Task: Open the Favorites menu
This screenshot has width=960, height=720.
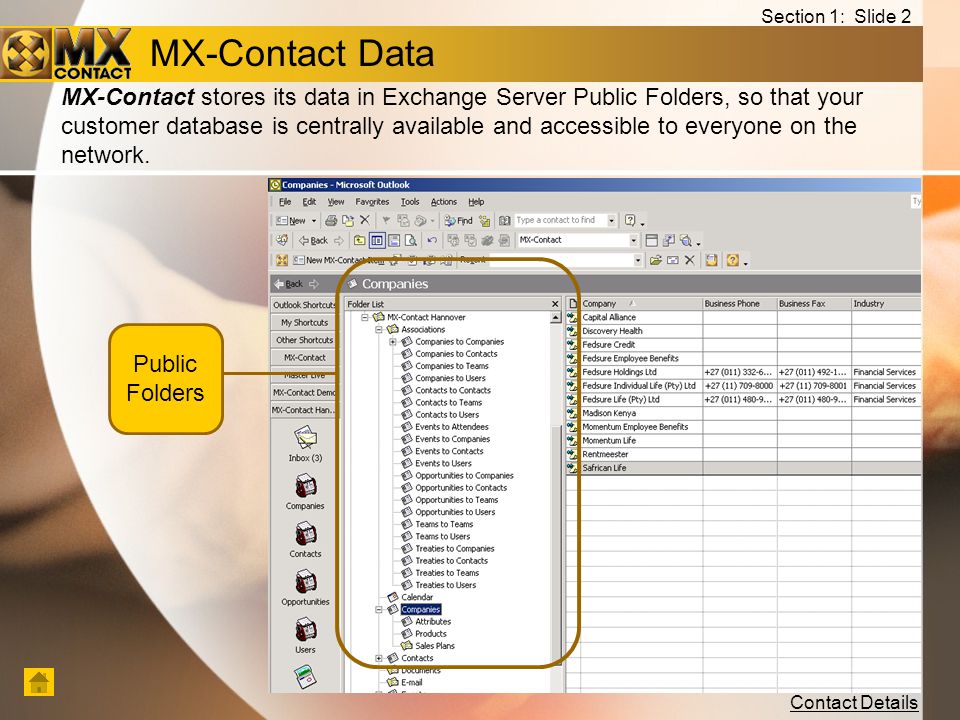Action: pyautogui.click(x=372, y=201)
